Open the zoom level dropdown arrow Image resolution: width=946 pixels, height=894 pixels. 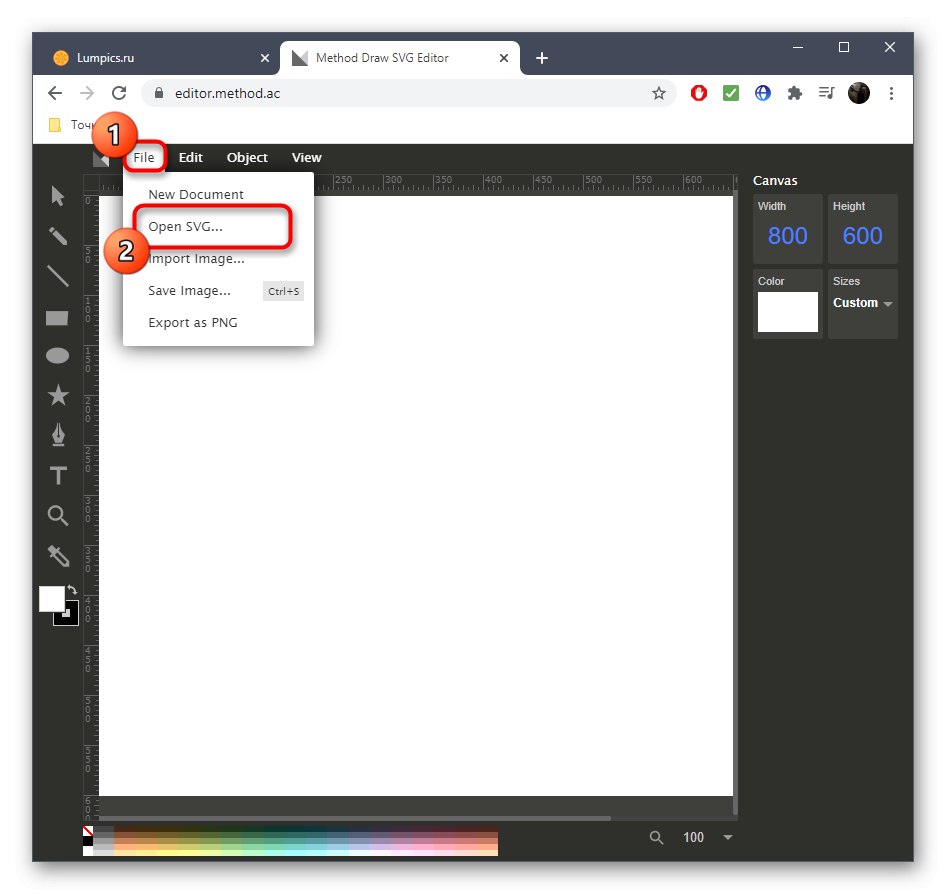[x=728, y=837]
